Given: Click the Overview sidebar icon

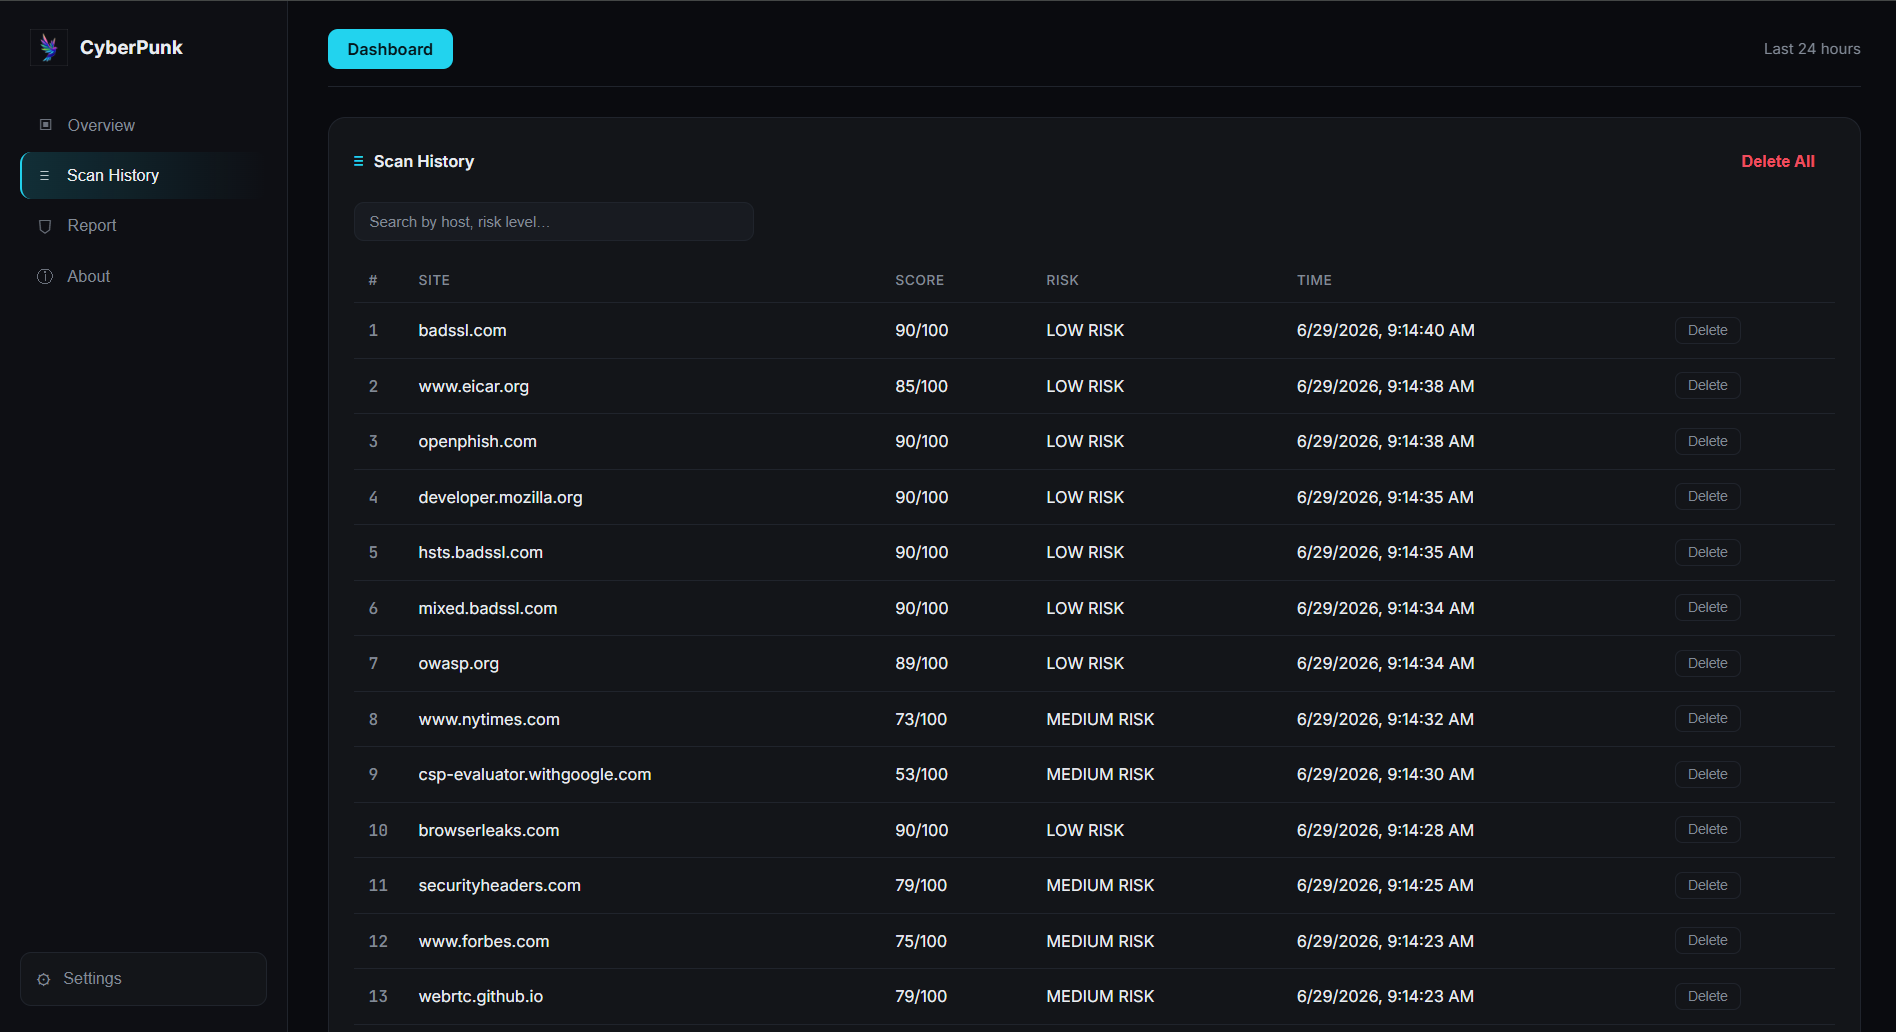Looking at the screenshot, I should 45,125.
